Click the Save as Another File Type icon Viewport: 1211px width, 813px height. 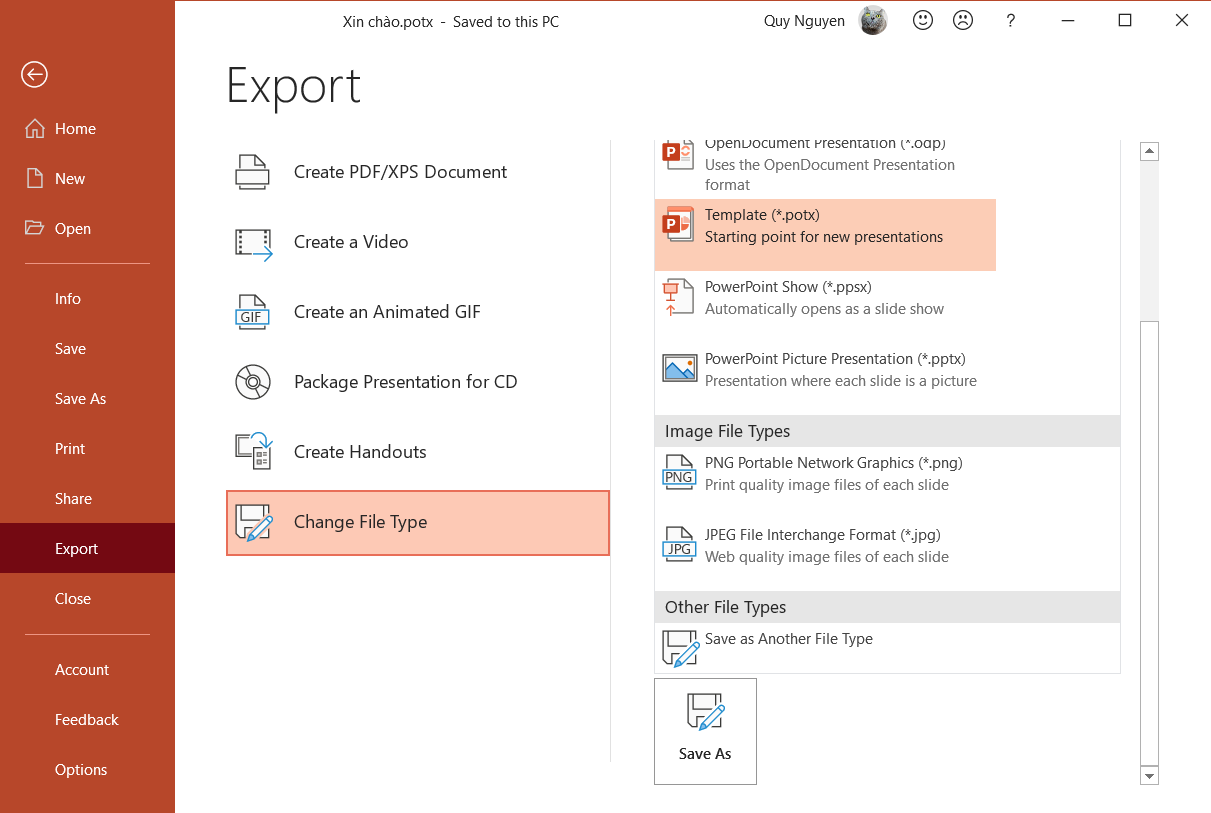681,648
